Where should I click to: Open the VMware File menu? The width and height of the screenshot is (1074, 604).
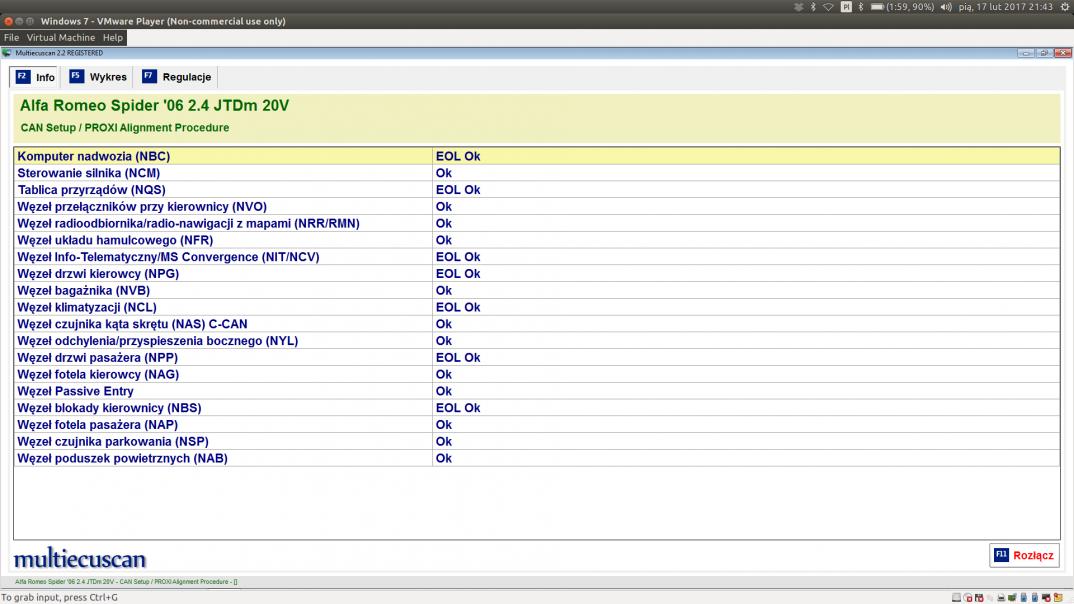click(11, 38)
